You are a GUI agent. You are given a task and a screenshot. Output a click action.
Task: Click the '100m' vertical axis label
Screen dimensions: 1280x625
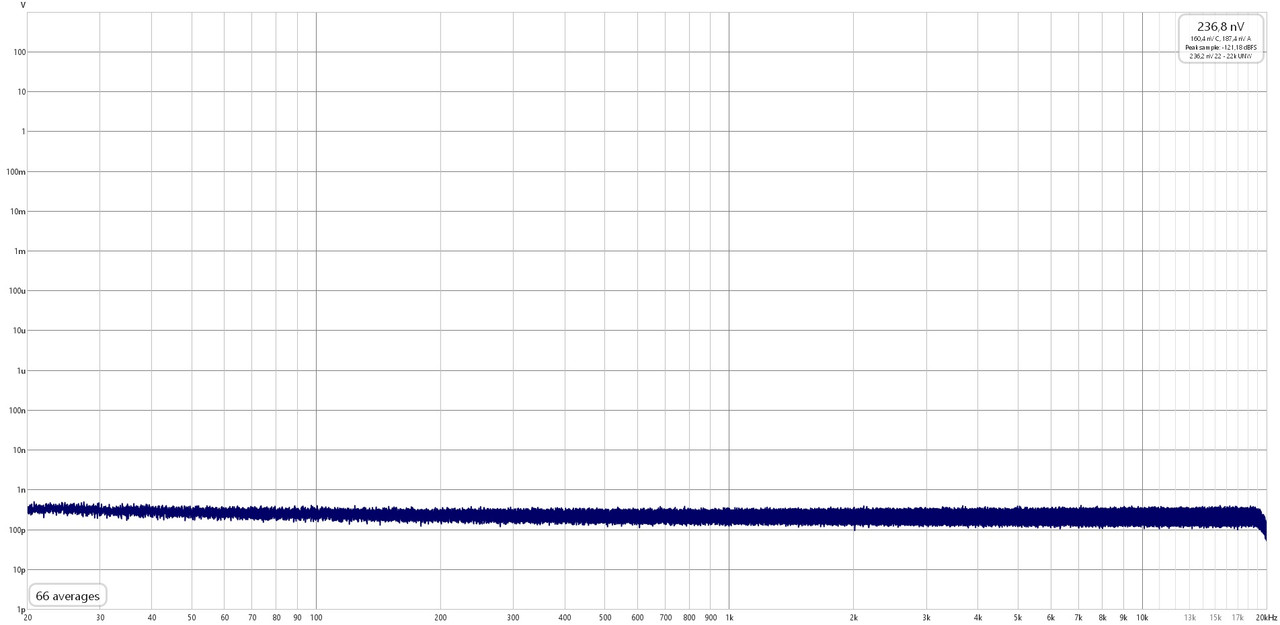tap(16, 171)
